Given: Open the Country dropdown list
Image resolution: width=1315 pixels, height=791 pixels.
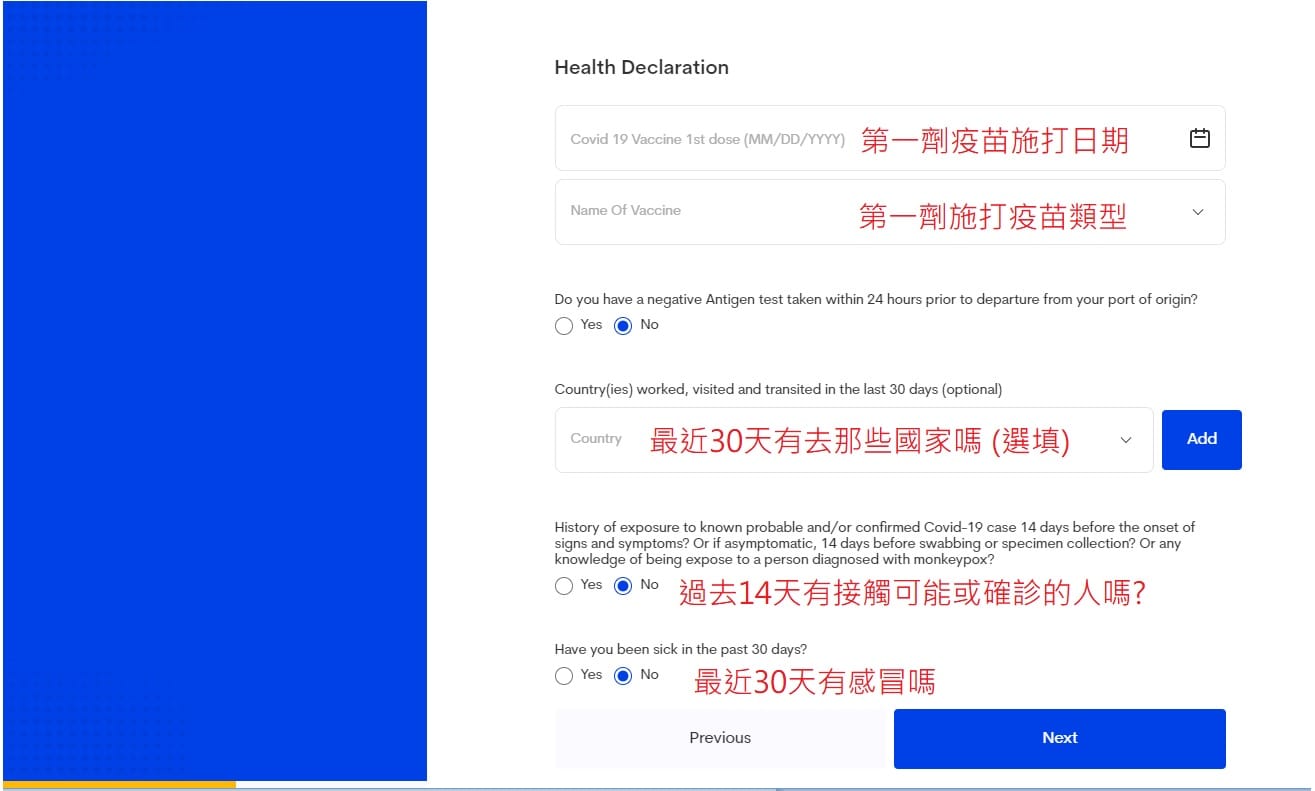Looking at the screenshot, I should pyautogui.click(x=854, y=440).
